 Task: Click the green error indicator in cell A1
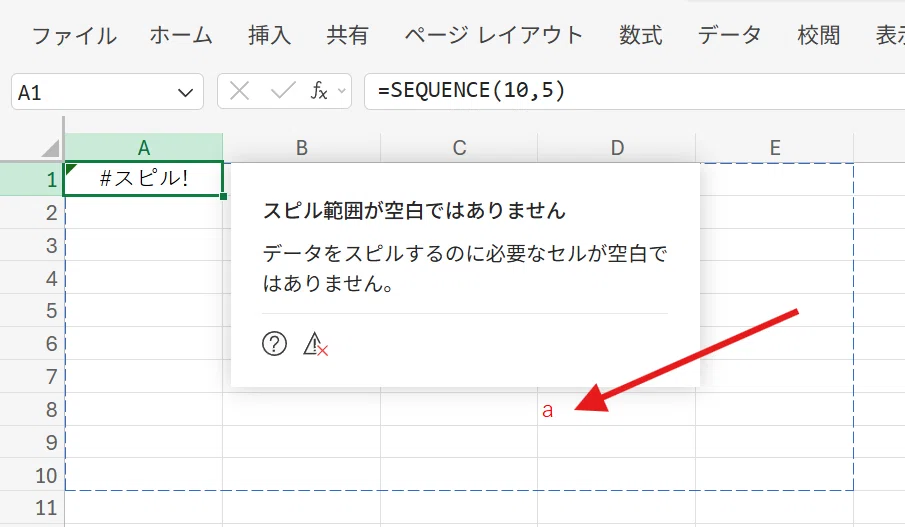point(71,169)
